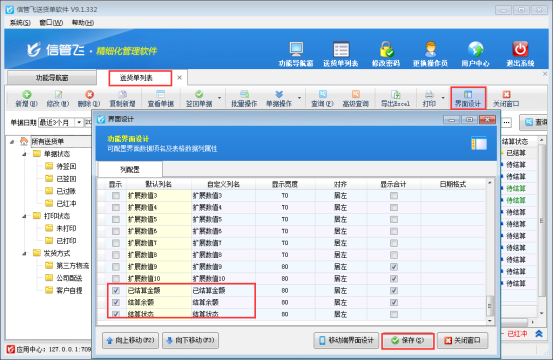Open the 系统(S) menu
Screen dimensions: 553x361
tap(20, 23)
